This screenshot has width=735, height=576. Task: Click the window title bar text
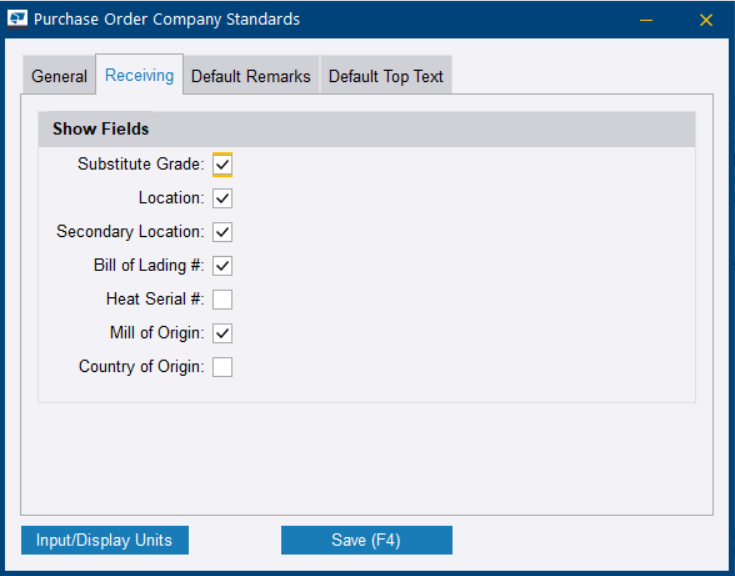coord(167,19)
